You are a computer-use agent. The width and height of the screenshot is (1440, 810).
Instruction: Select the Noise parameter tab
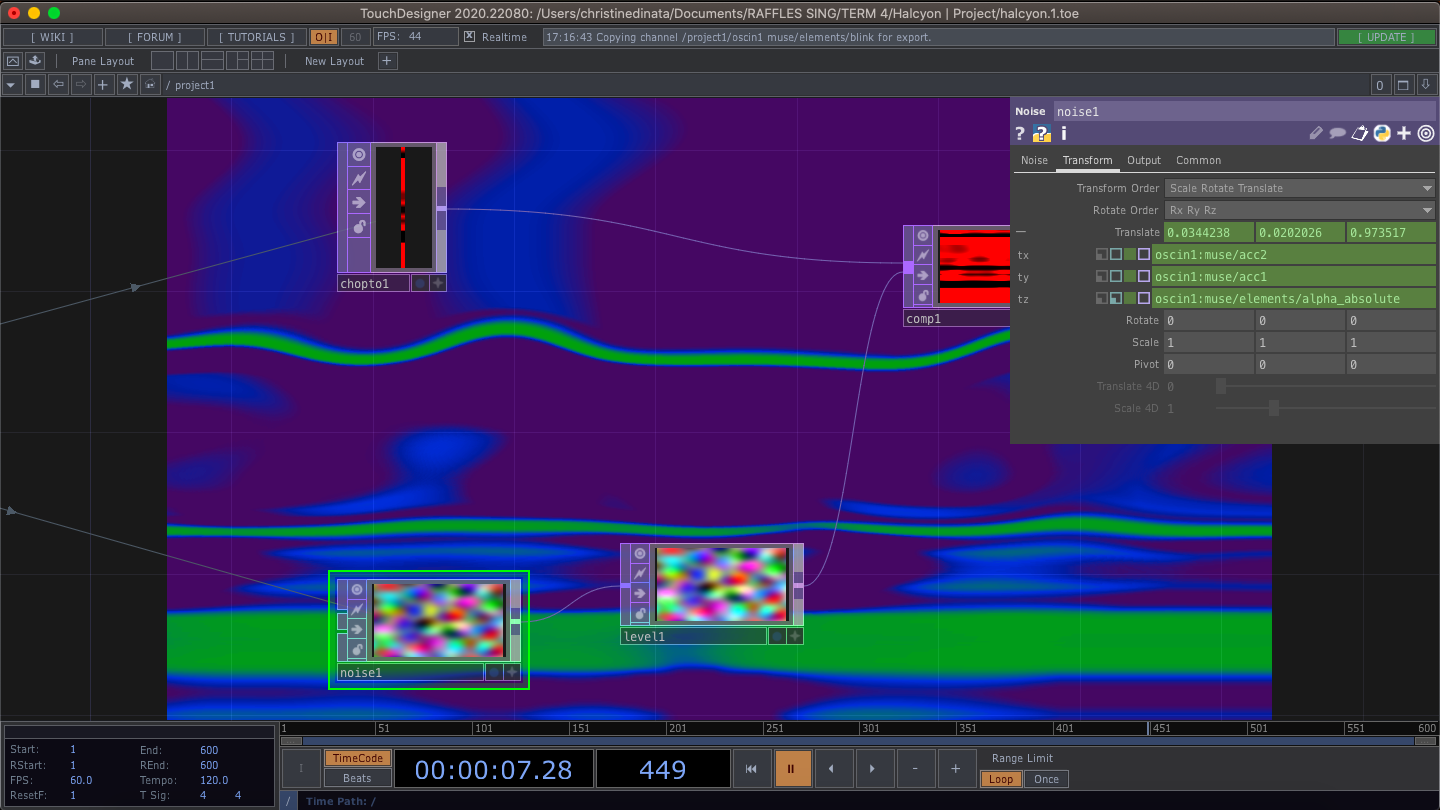(x=1034, y=160)
